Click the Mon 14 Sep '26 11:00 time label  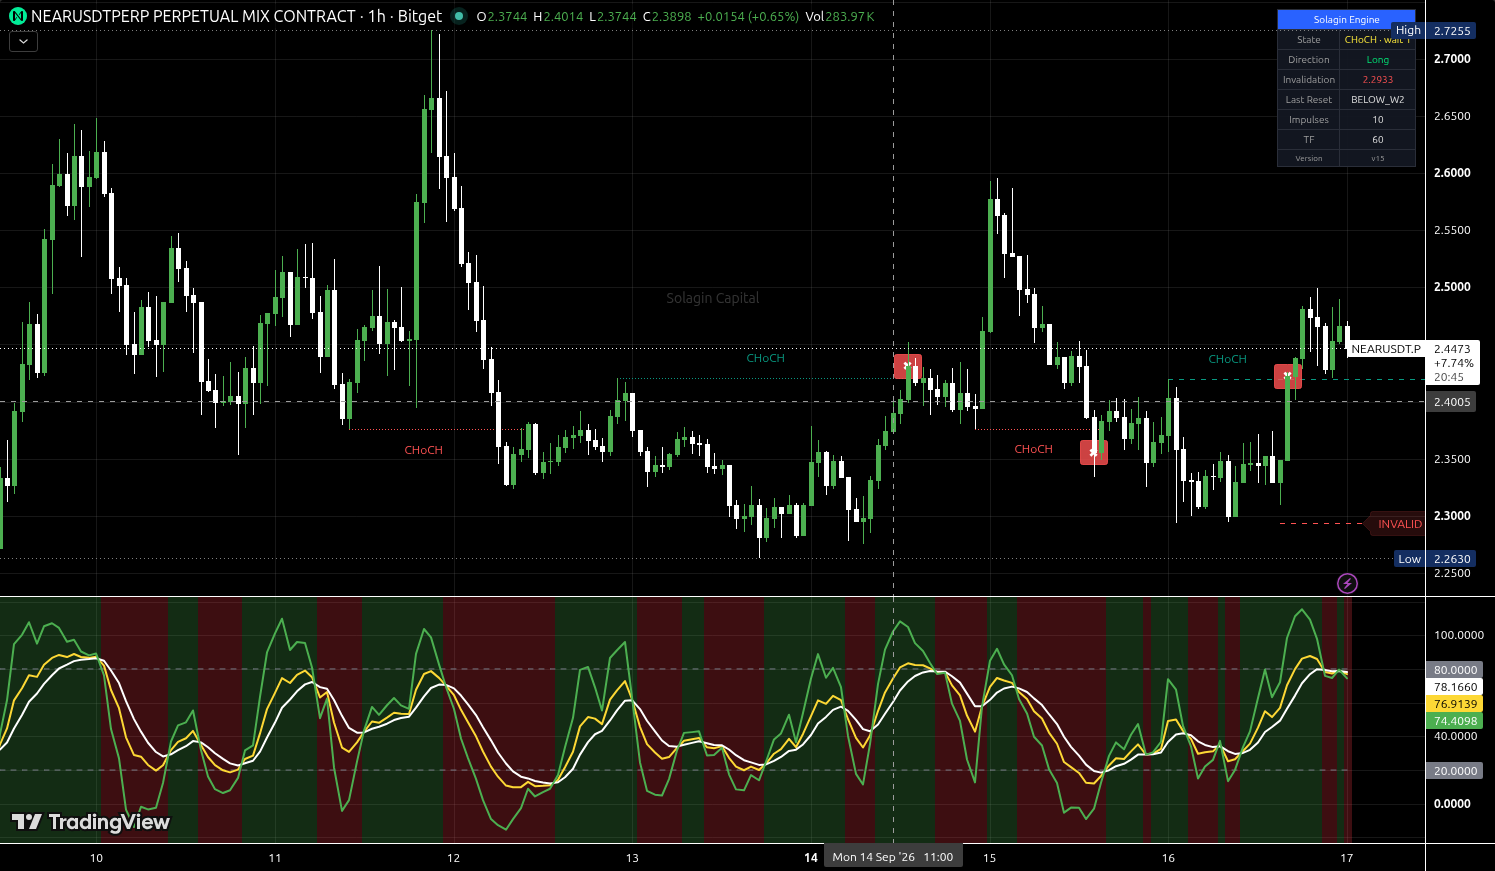coord(893,857)
